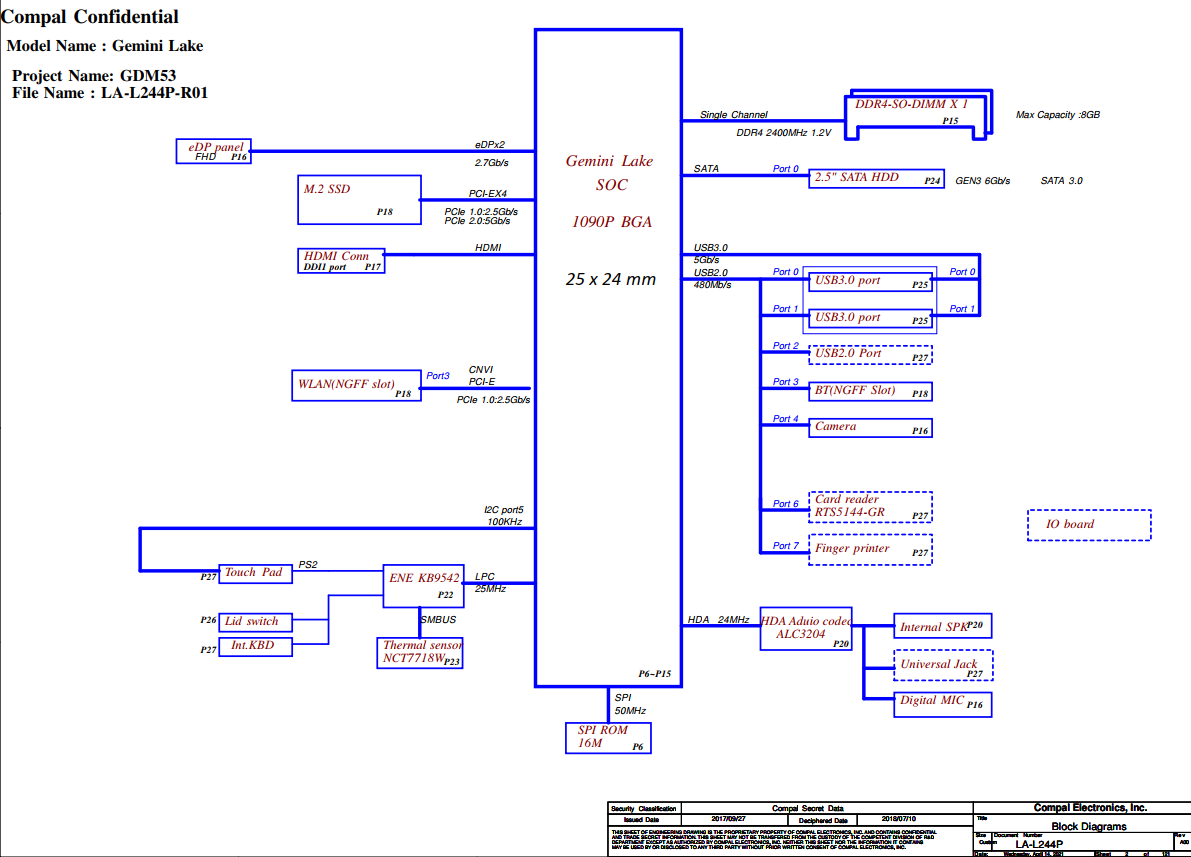Viewport: 1191px width, 857px height.
Task: Select the Digital MIC block
Action: pos(943,704)
